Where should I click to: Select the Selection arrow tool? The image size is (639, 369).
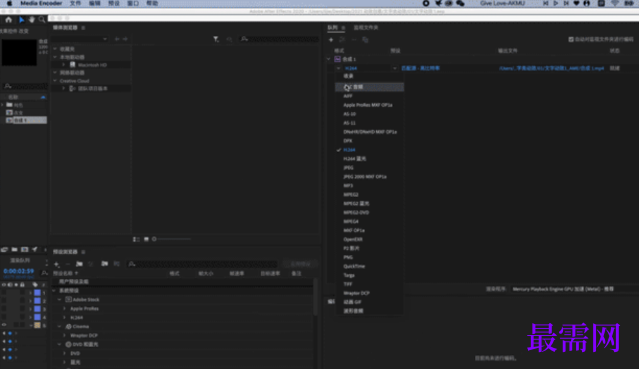click(21, 20)
